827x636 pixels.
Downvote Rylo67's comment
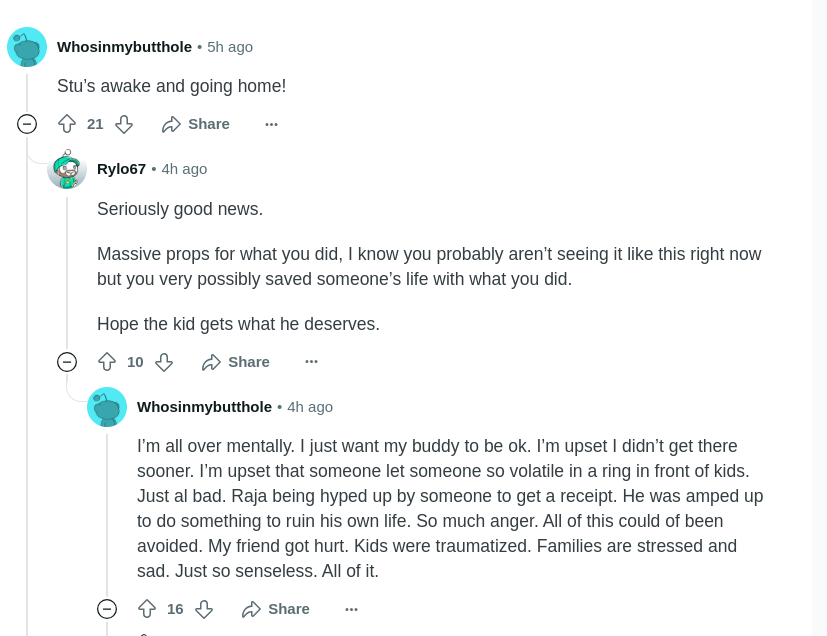[164, 362]
